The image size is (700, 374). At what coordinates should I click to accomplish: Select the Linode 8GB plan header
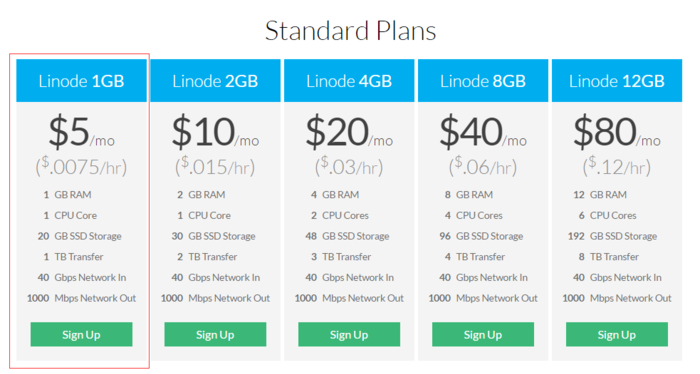483,81
